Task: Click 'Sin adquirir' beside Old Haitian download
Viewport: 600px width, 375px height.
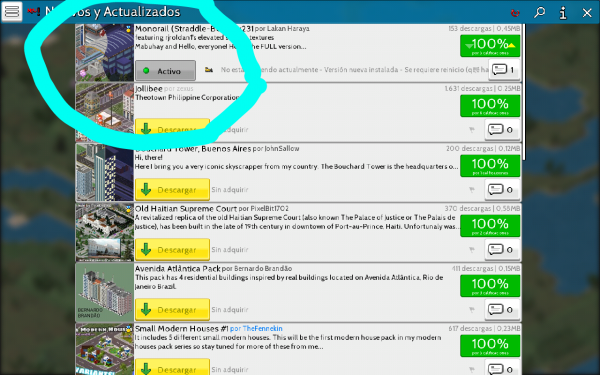Action: tap(230, 249)
